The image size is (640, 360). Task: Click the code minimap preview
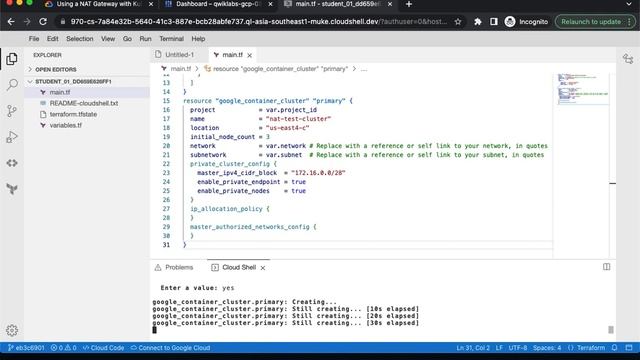coord(583,89)
